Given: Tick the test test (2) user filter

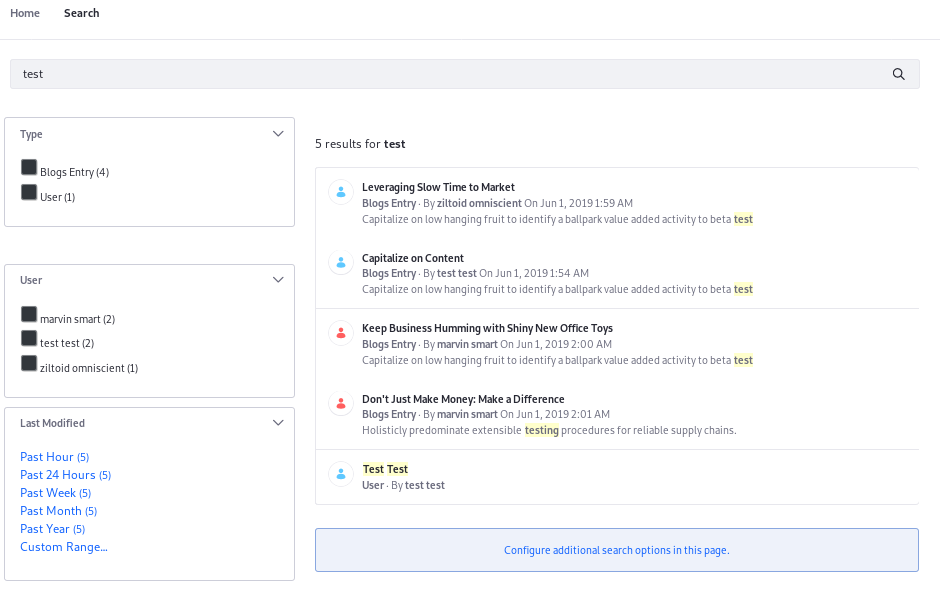Looking at the screenshot, I should (x=29, y=339).
